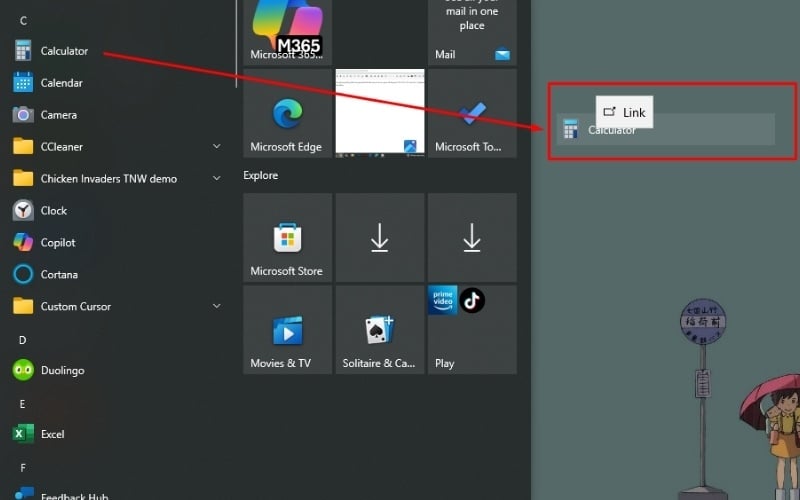The image size is (800, 500).
Task: Open the Excel app icon
Action: 23,434
